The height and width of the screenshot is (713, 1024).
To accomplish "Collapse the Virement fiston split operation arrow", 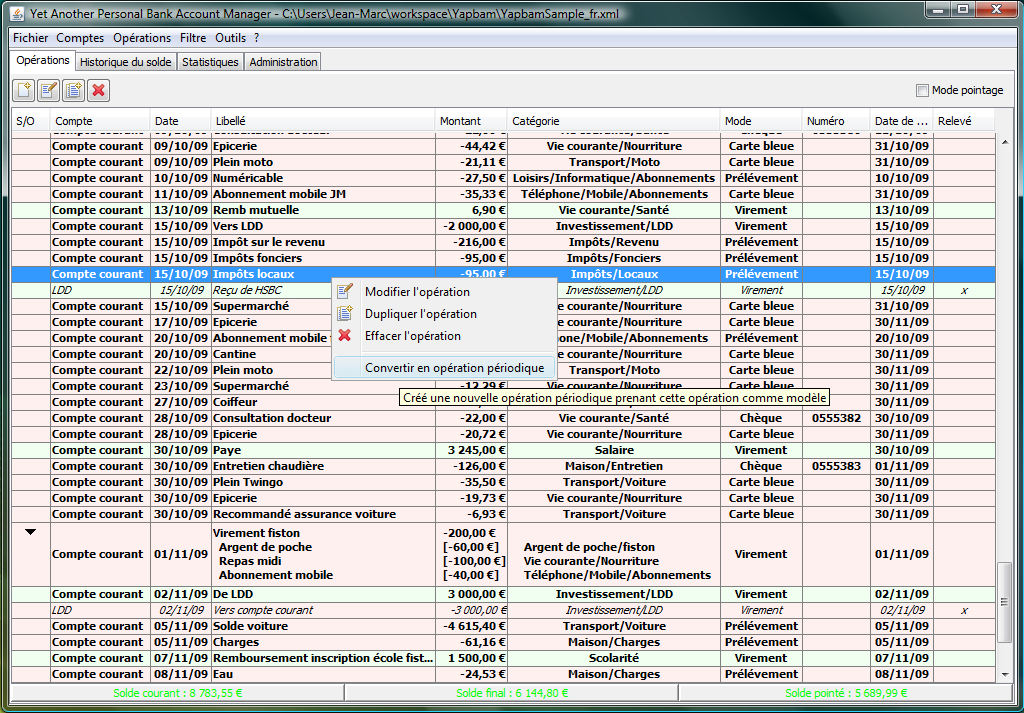I will [x=30, y=532].
